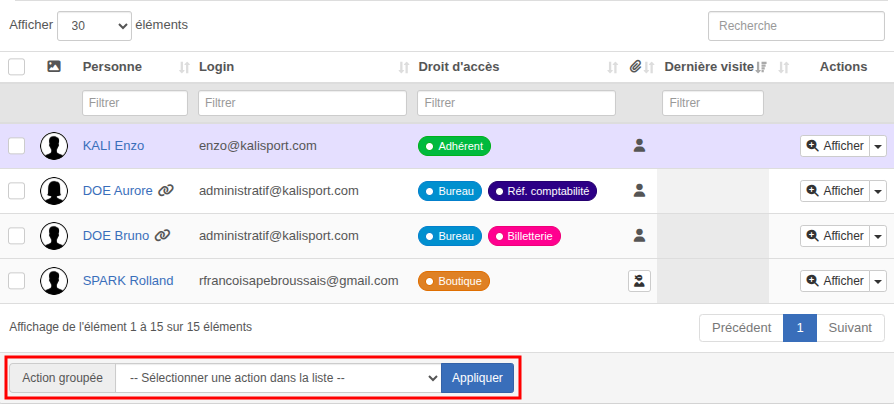The height and width of the screenshot is (404, 894).
Task: Click the boxed user icon in SPARK Rolland's row
Action: 639,281
